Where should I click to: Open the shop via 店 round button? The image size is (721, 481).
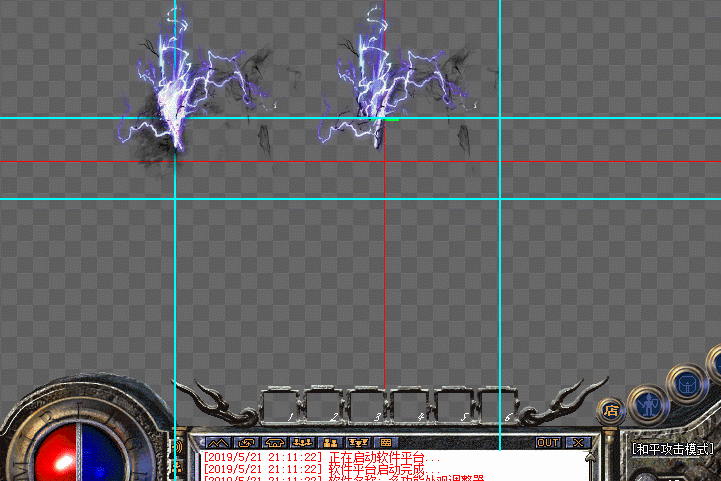click(611, 411)
